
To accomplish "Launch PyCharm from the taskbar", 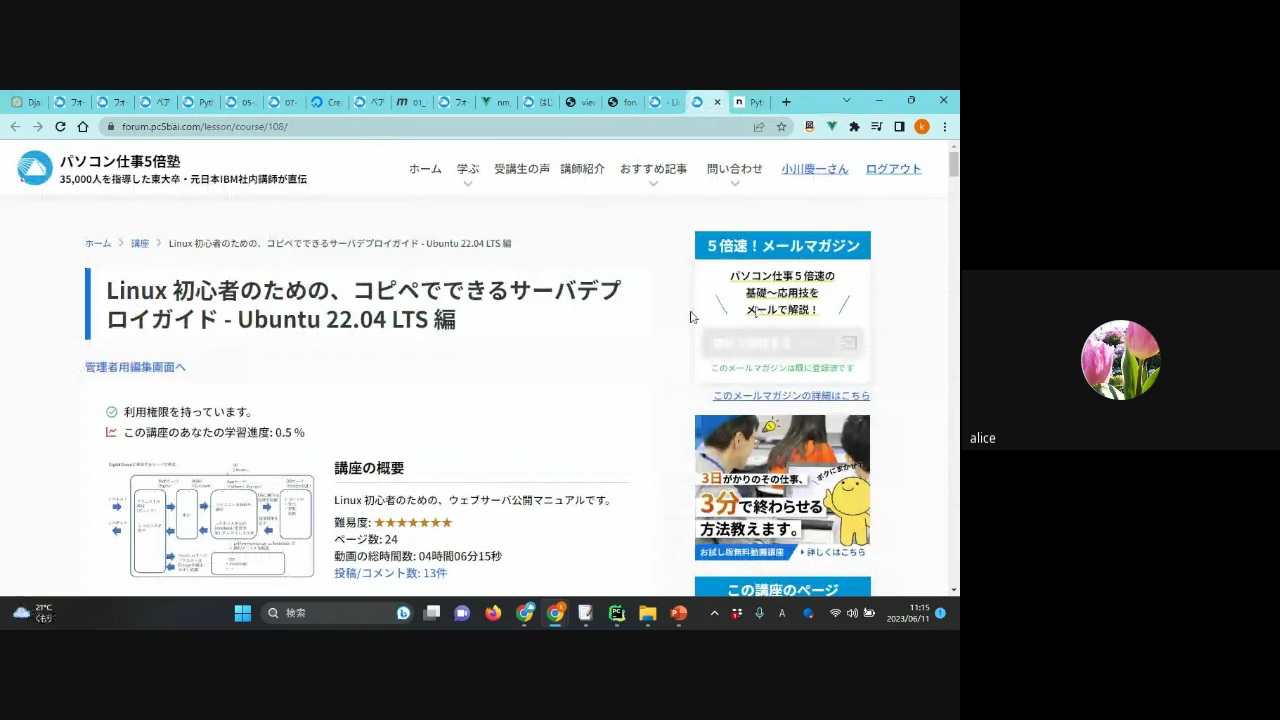I will pyautogui.click(x=617, y=613).
